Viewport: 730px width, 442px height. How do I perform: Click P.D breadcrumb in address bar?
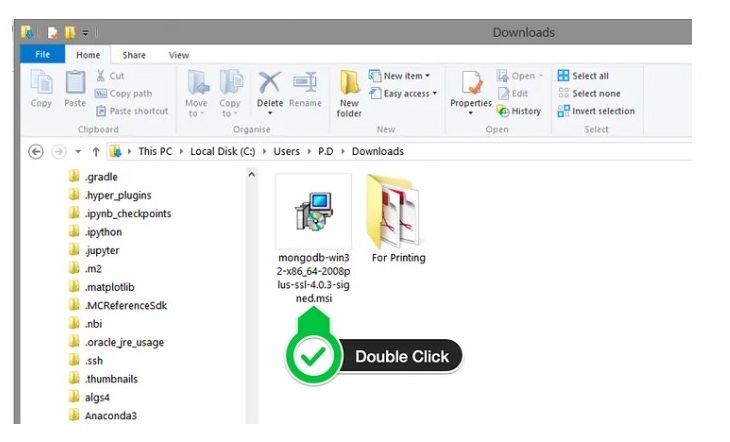tap(325, 151)
